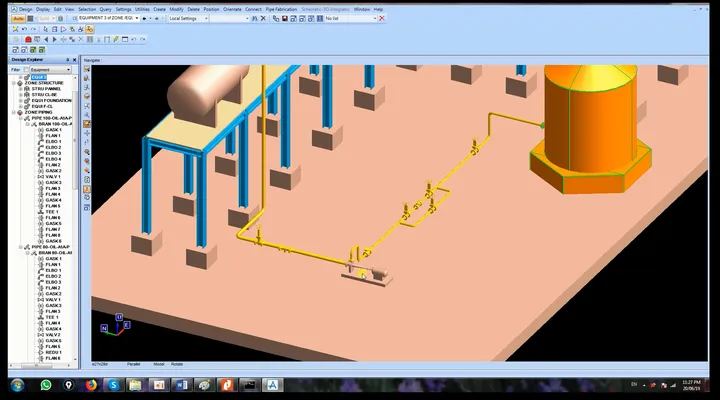Select BRAN 100-OIL branch in the tree
Viewport: 720px width, 400px height.
point(55,124)
